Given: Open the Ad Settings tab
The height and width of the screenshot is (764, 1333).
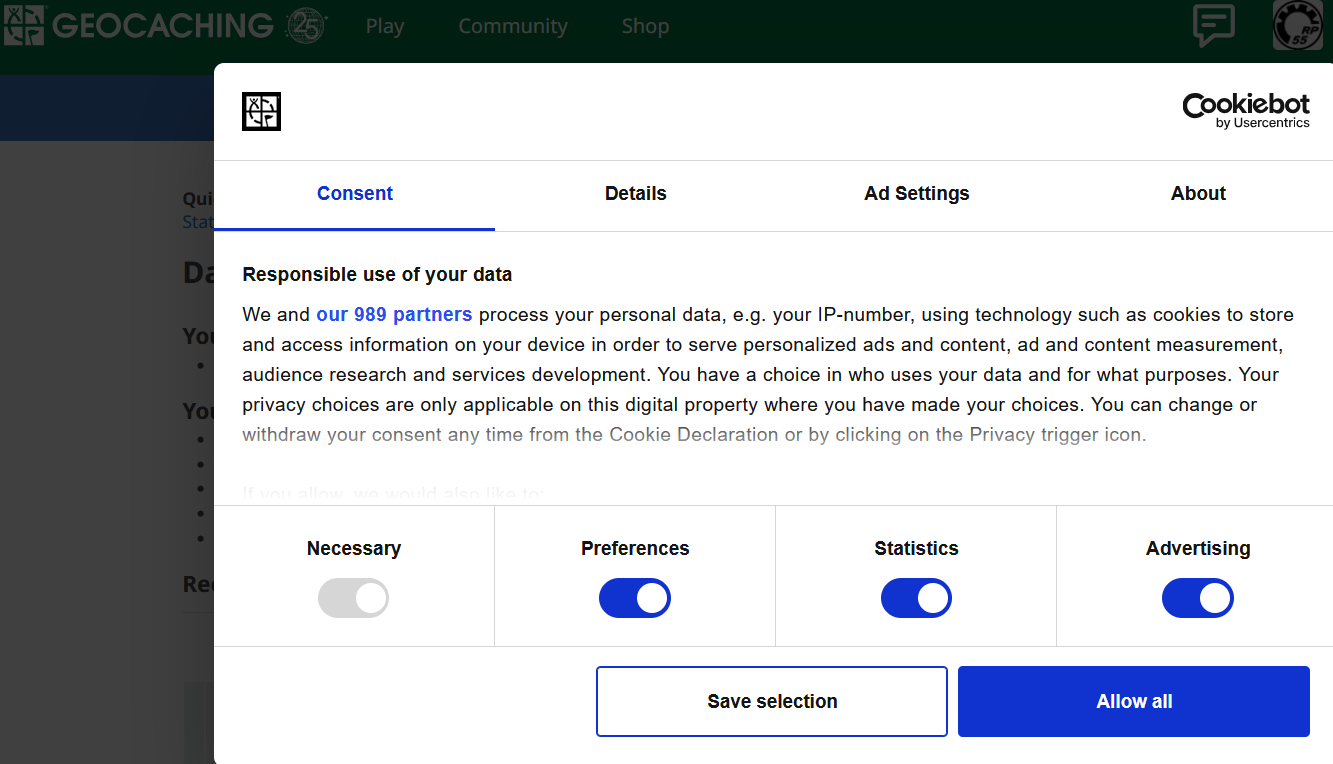Looking at the screenshot, I should click(x=916, y=194).
